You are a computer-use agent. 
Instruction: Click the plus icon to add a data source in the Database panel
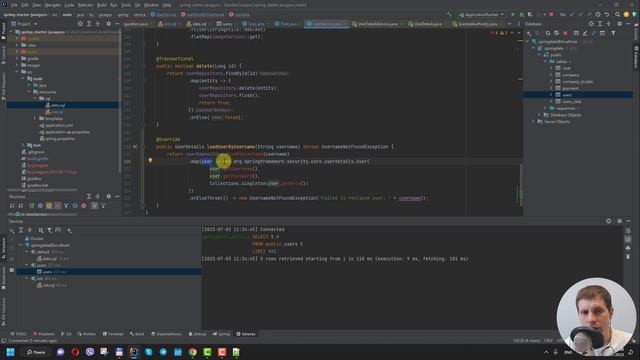pos(529,33)
